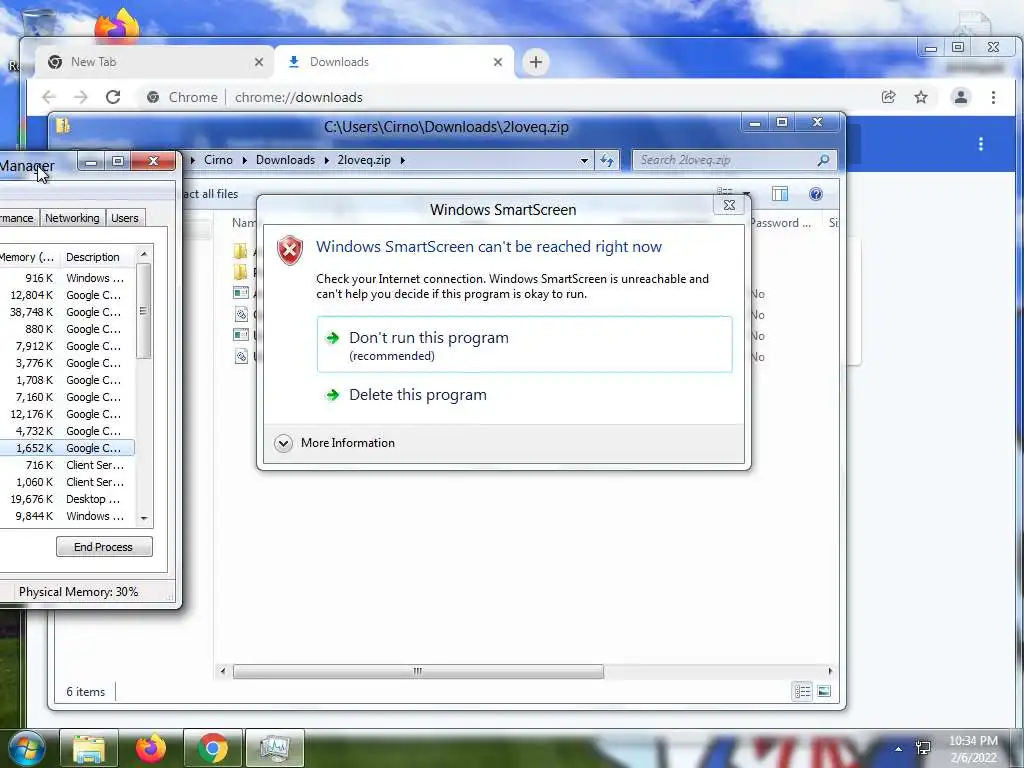Select Downloads in the Explorer breadcrumb

[285, 160]
